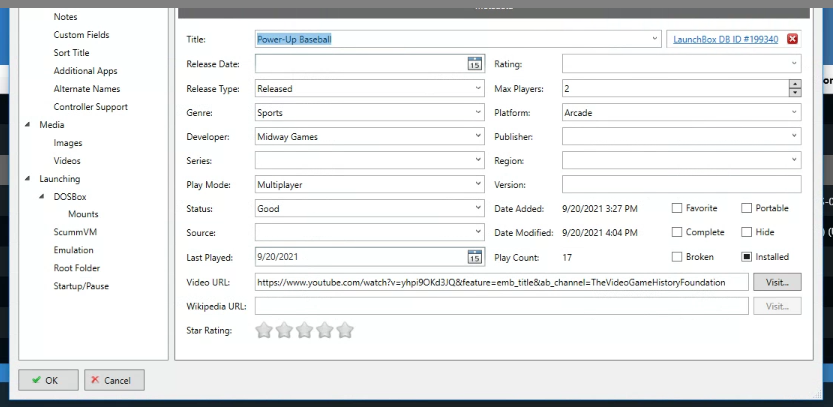Set rating to the third star

point(304,330)
